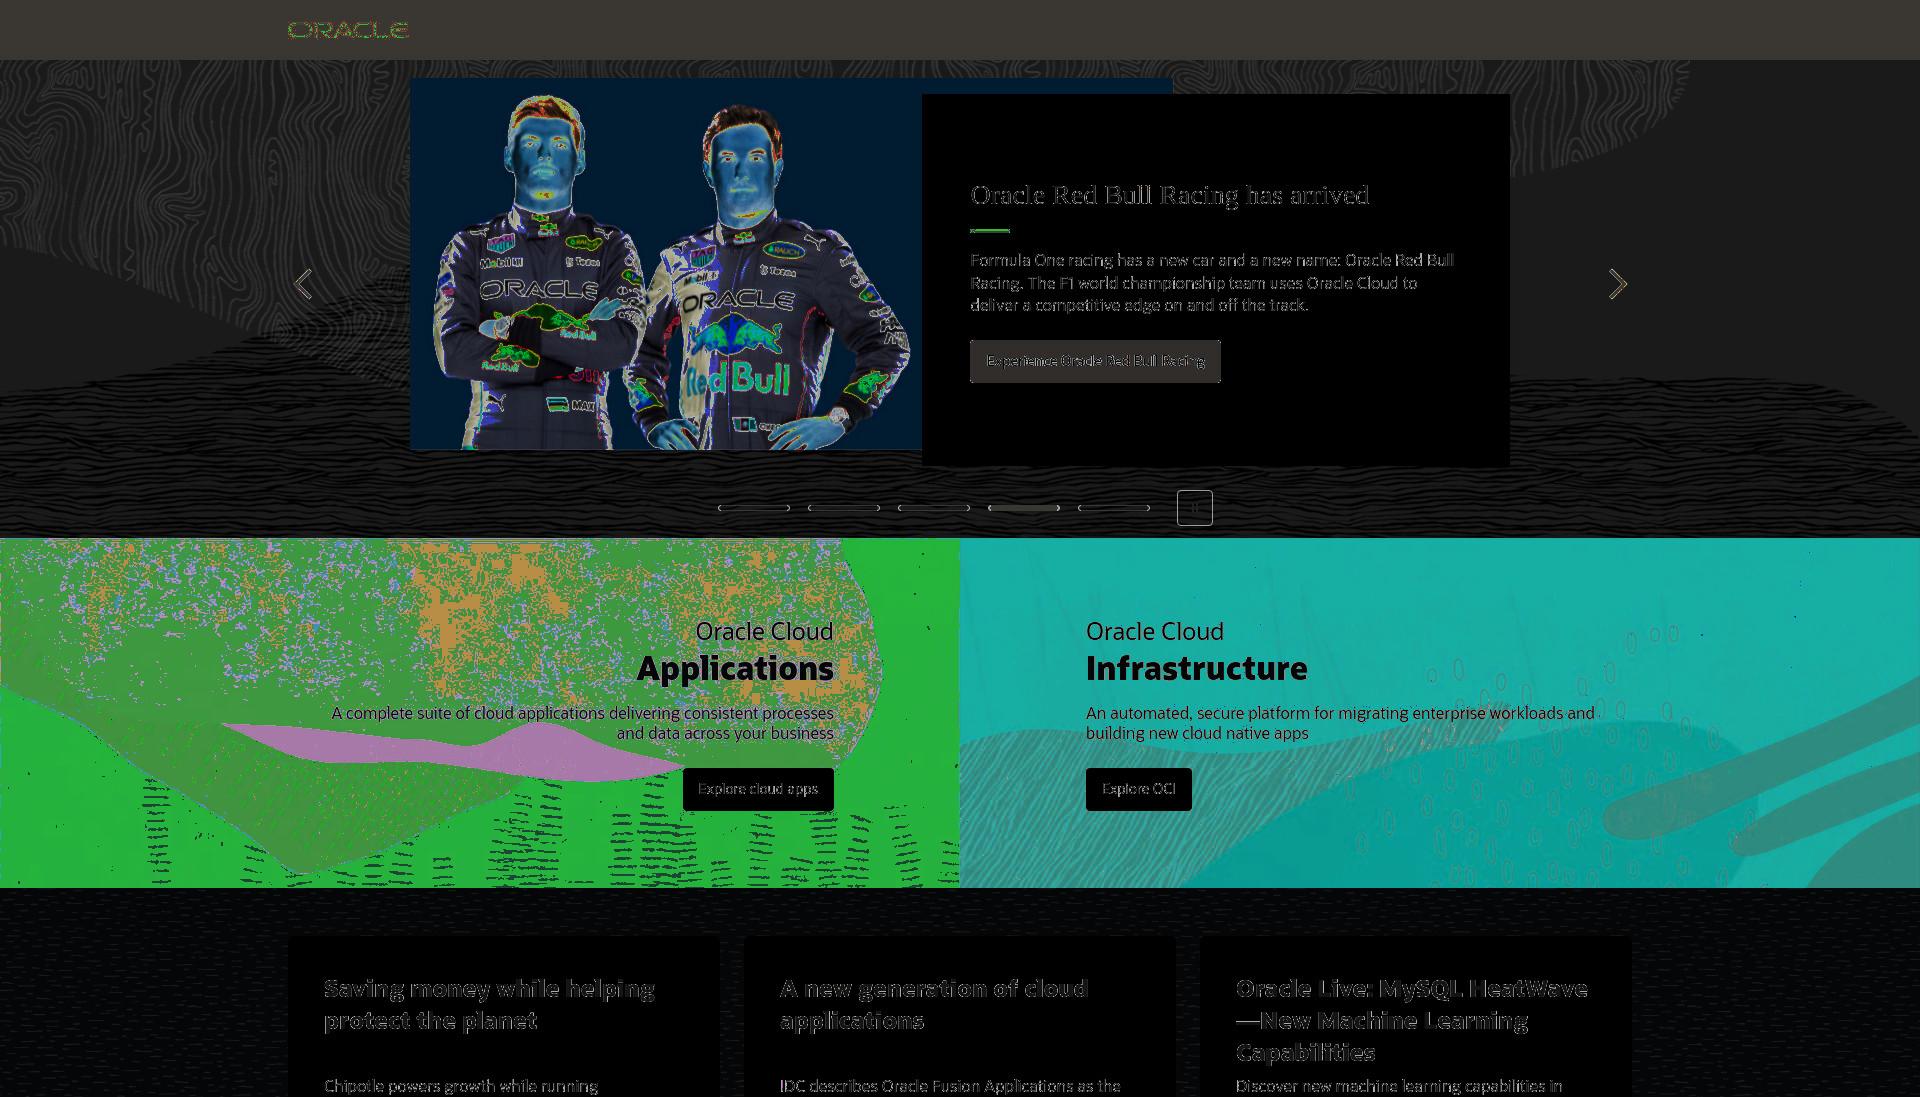Viewport: 1920px width, 1097px height.
Task: Click 'An automated, secure platform' description
Action: [x=1340, y=723]
